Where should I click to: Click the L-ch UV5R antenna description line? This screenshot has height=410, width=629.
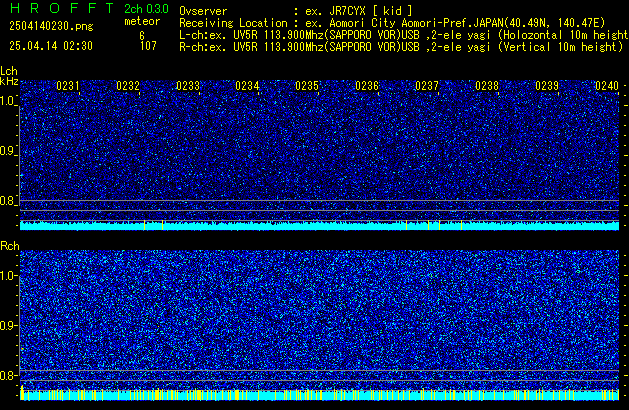pyautogui.click(x=404, y=35)
